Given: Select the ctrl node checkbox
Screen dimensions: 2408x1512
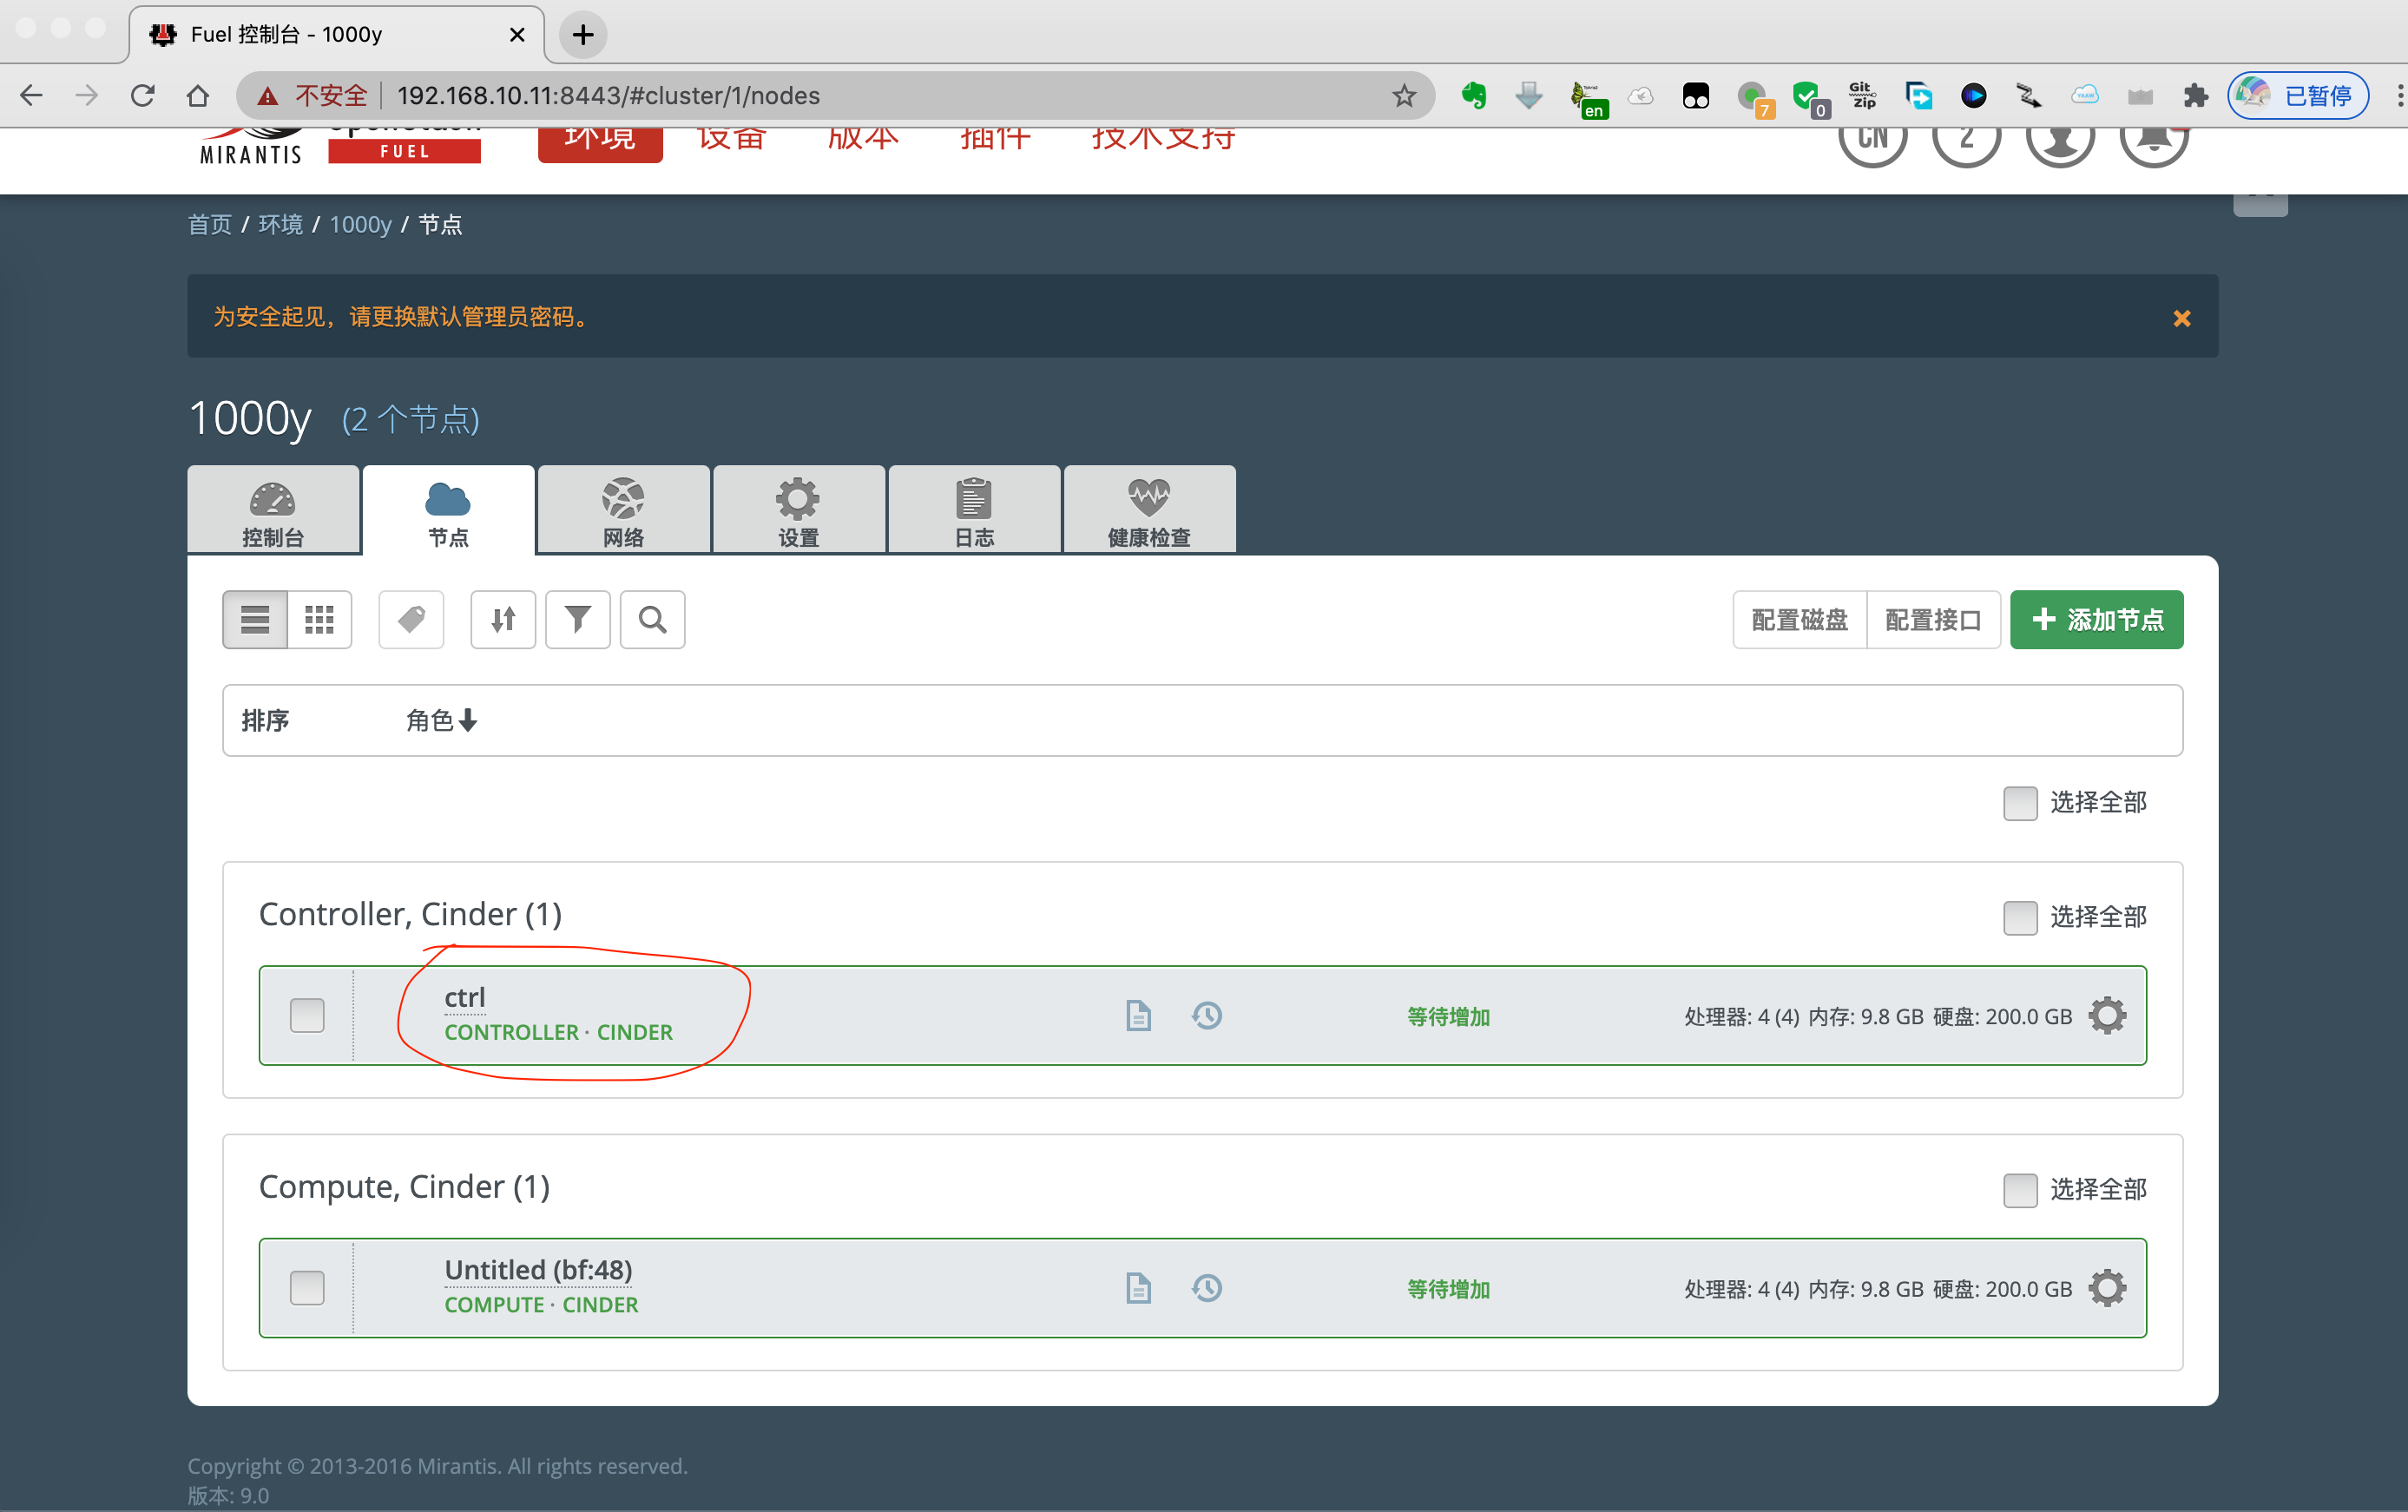Looking at the screenshot, I should click(307, 1016).
